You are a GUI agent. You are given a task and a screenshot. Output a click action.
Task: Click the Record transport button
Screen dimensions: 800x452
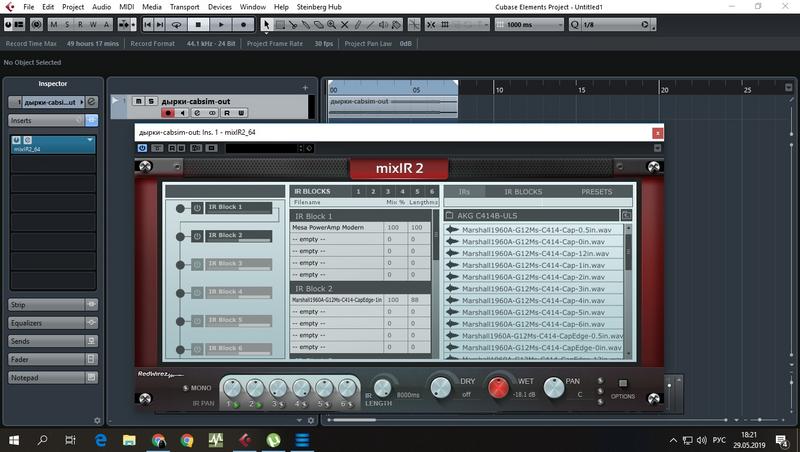[x=243, y=24]
